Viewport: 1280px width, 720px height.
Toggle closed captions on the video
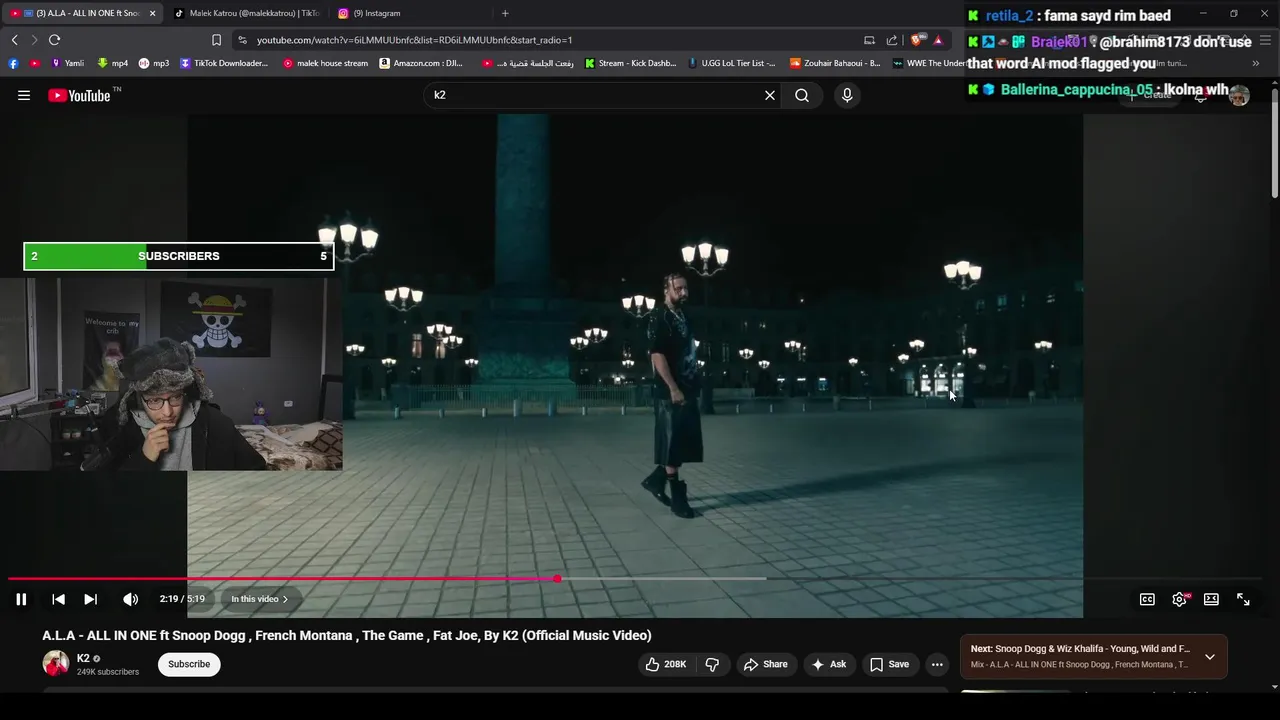(x=1147, y=599)
